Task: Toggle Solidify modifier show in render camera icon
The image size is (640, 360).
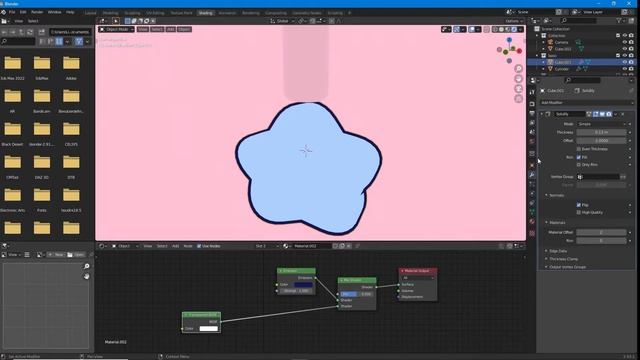Action: point(609,114)
